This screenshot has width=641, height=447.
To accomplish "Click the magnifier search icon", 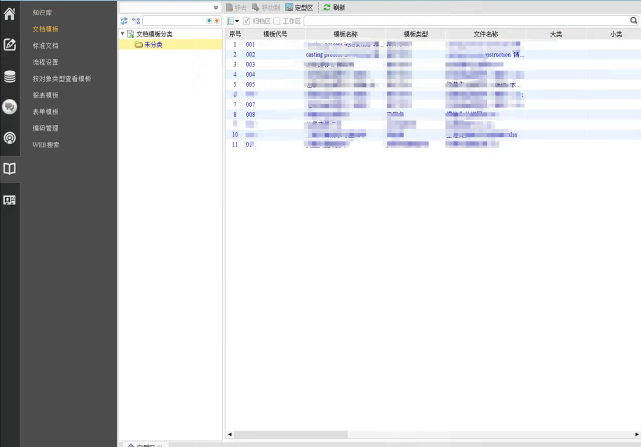I will [x=633, y=20].
